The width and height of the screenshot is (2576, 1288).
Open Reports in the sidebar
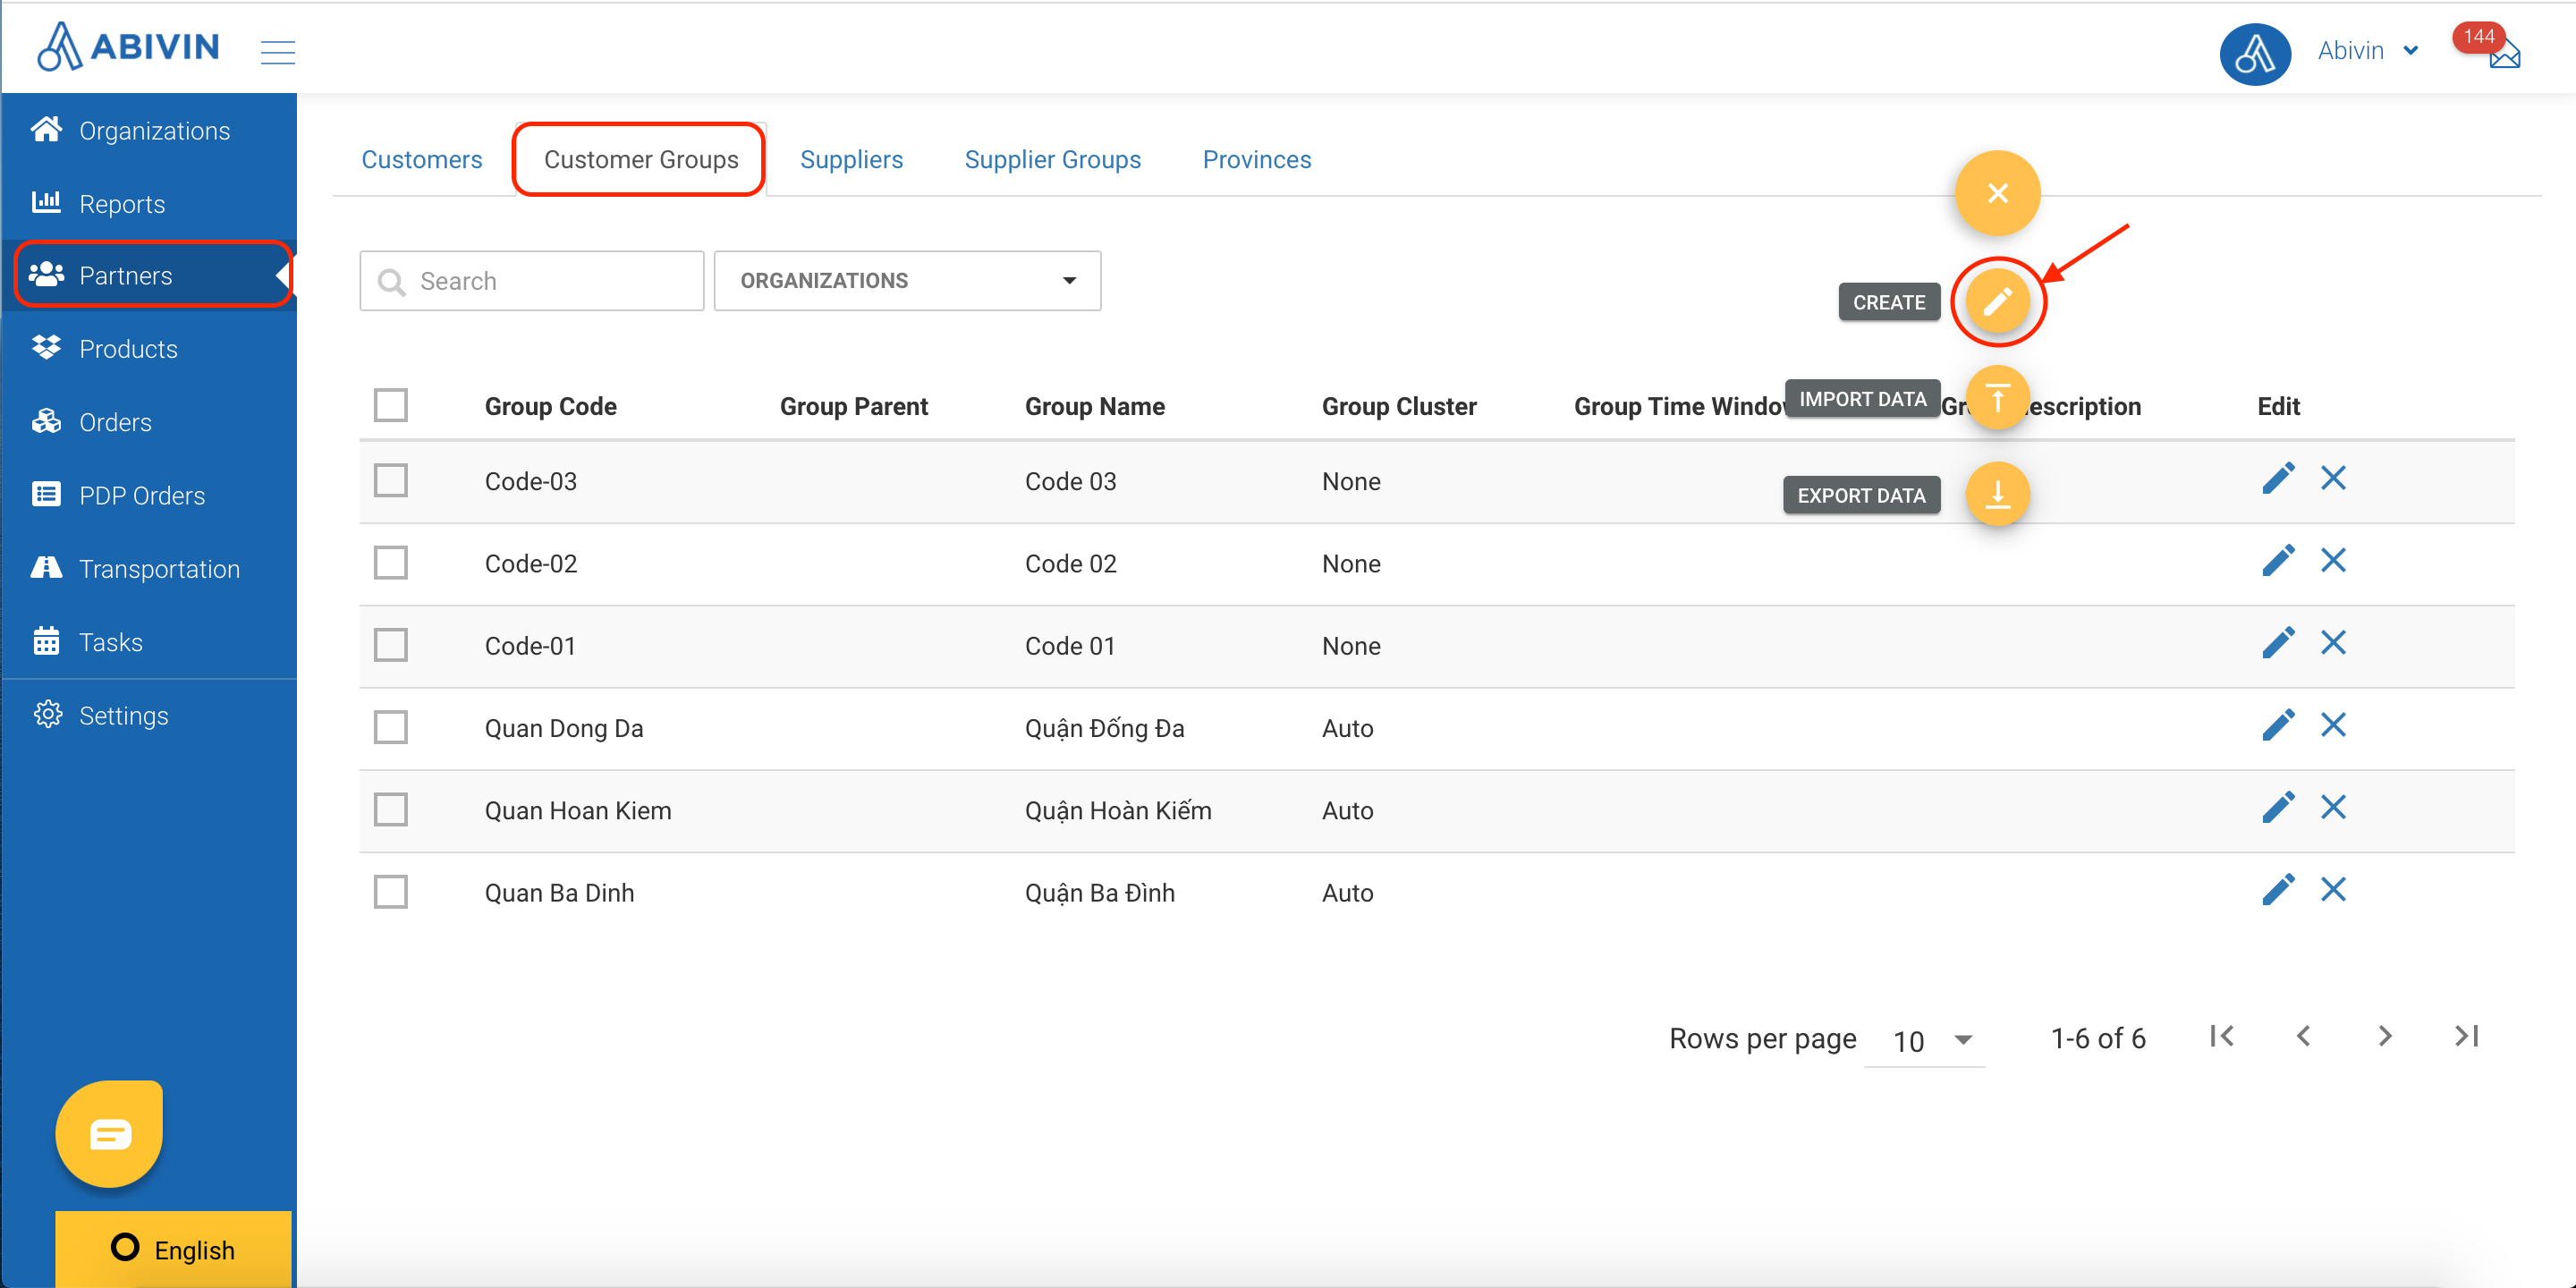pos(149,204)
